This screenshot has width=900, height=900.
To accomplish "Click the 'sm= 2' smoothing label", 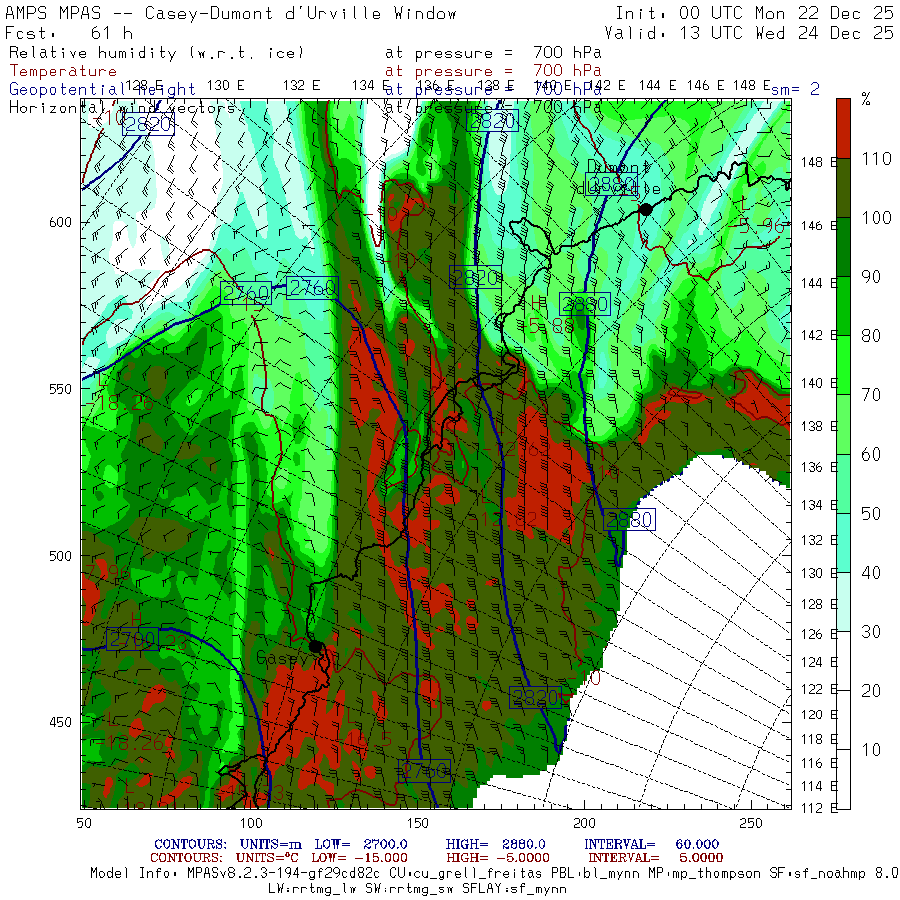I will [795, 89].
